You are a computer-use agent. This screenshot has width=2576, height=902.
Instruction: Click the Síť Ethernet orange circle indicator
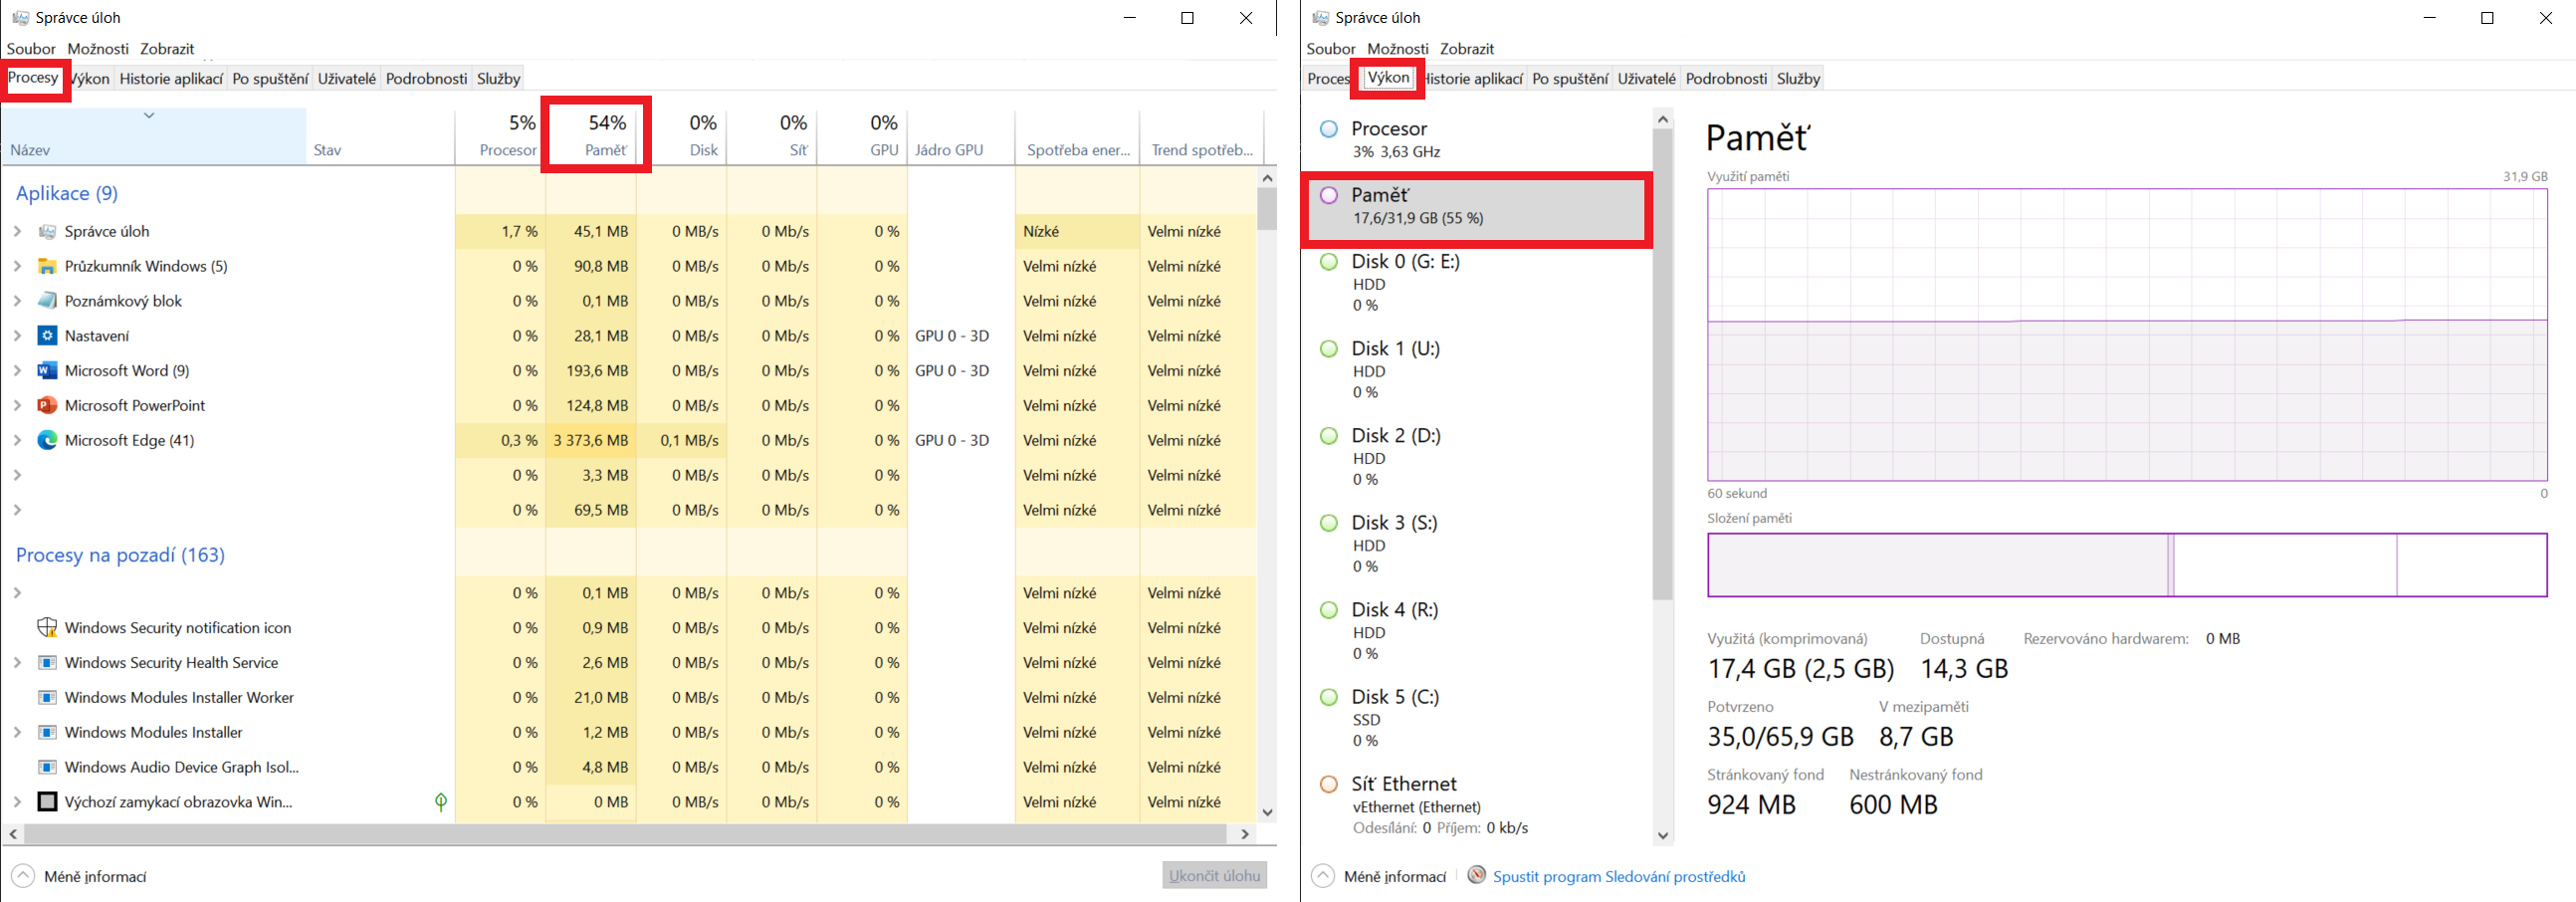point(1329,785)
